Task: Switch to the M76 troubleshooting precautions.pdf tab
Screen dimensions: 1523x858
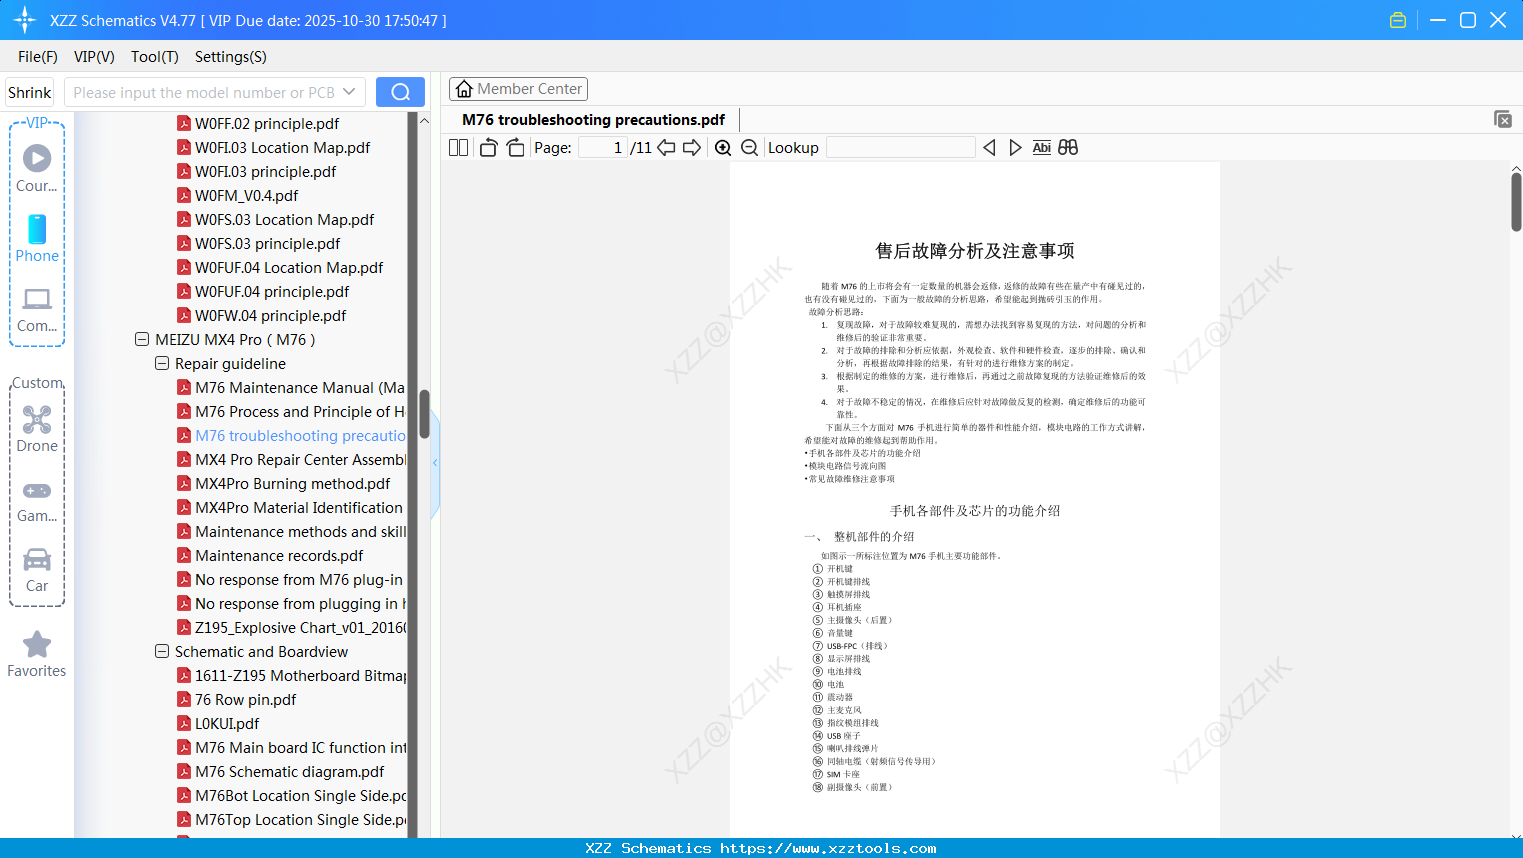Action: click(x=592, y=119)
